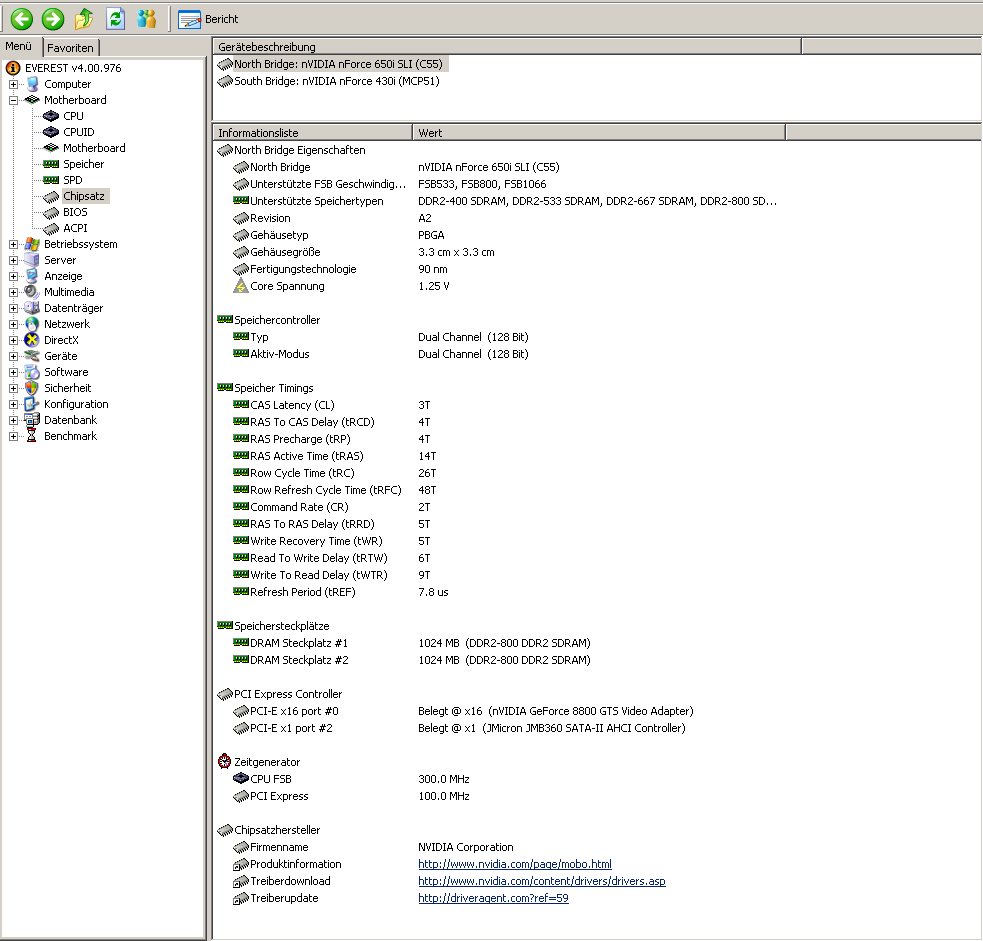Screen dimensions: 983x941
Task: Click the Refresh toolbar icon
Action: tap(115, 19)
